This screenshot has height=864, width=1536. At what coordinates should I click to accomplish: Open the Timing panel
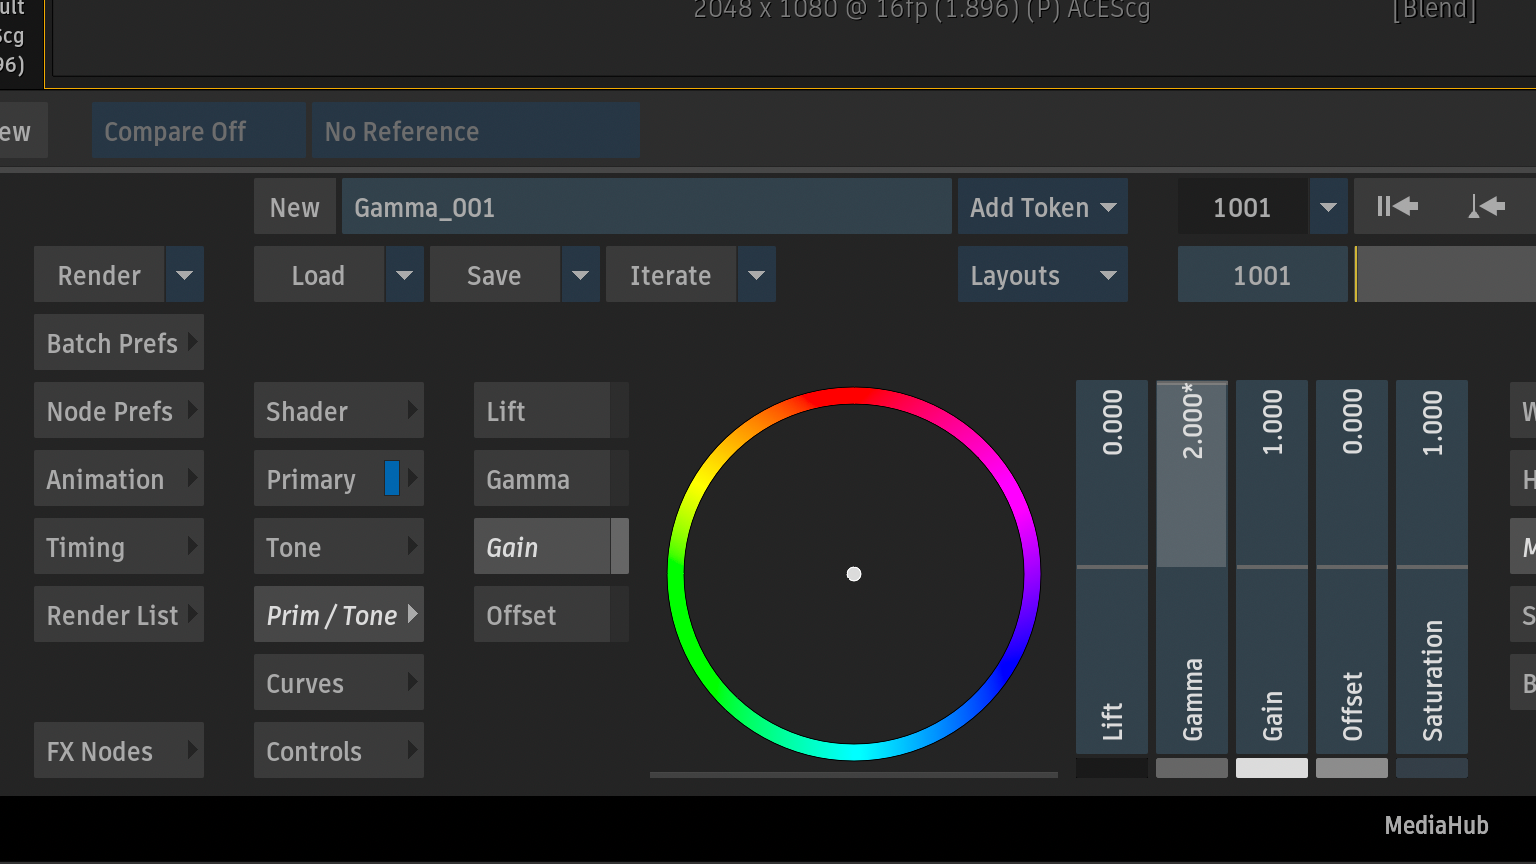(119, 546)
